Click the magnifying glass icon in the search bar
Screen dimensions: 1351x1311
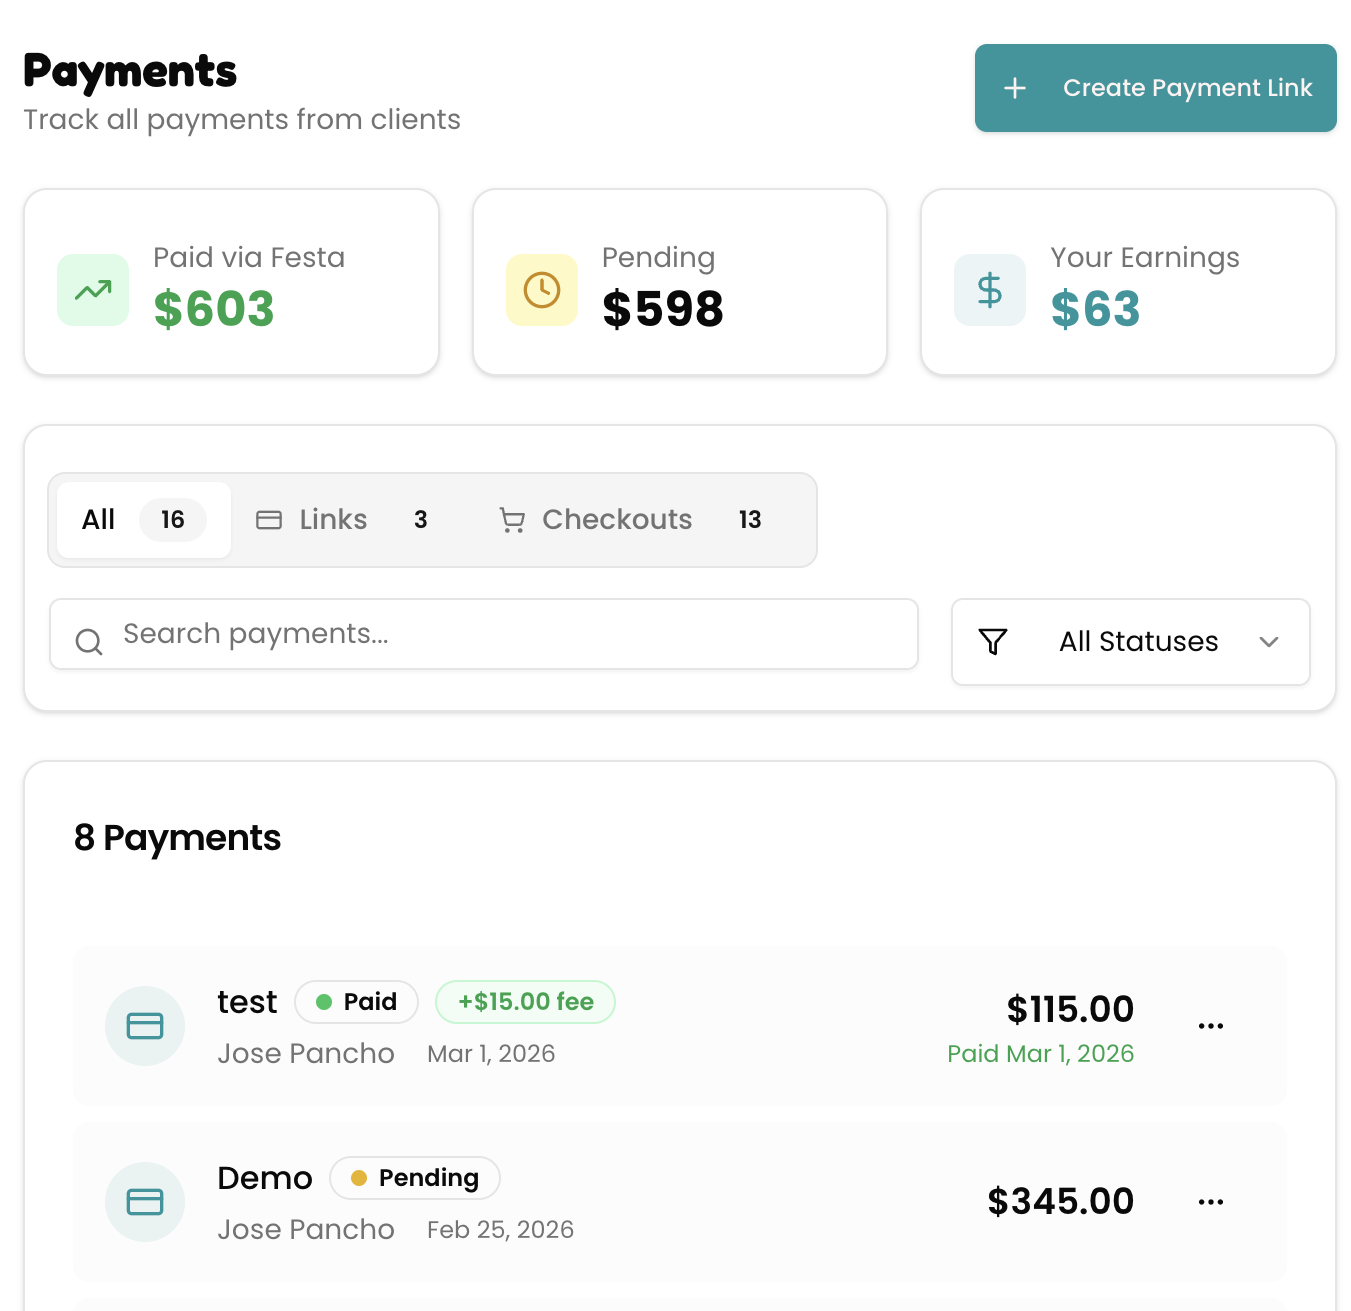[89, 641]
